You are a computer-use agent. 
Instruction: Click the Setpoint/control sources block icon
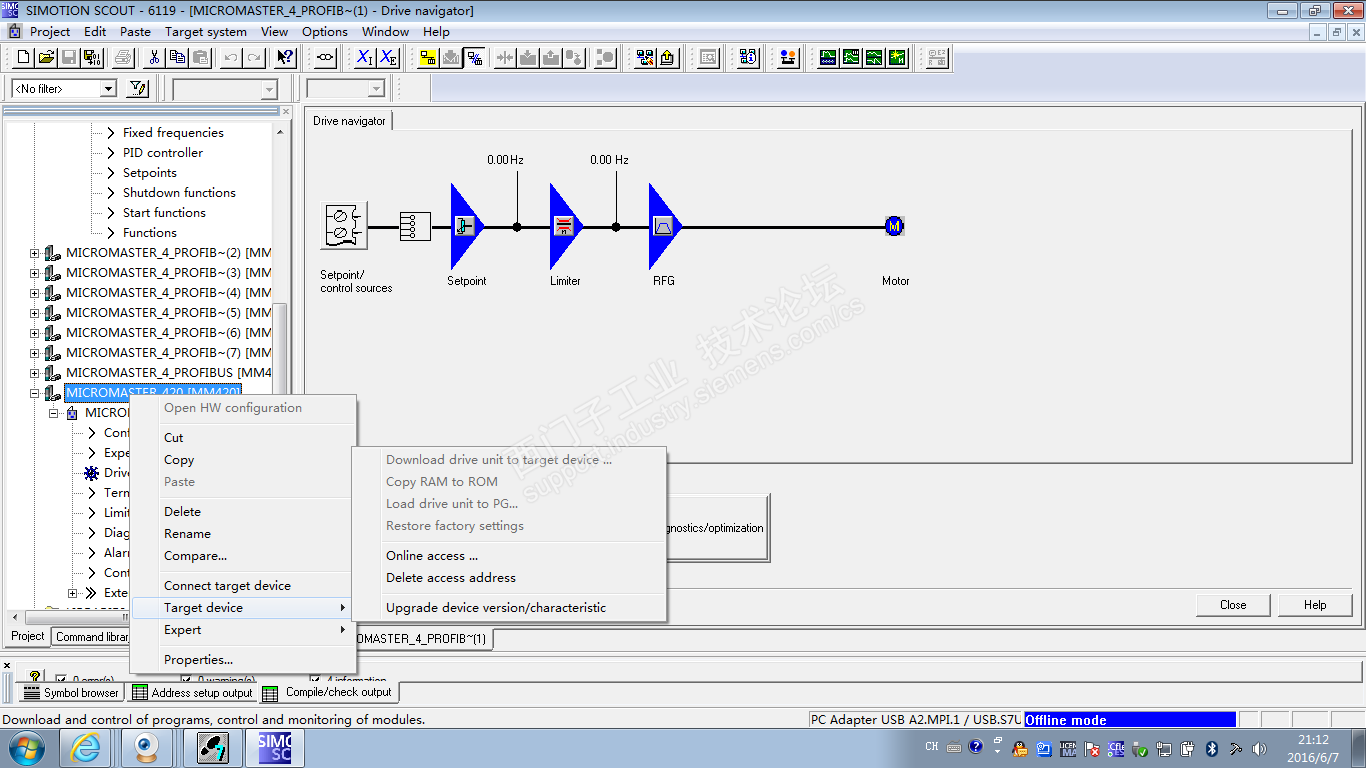point(344,226)
